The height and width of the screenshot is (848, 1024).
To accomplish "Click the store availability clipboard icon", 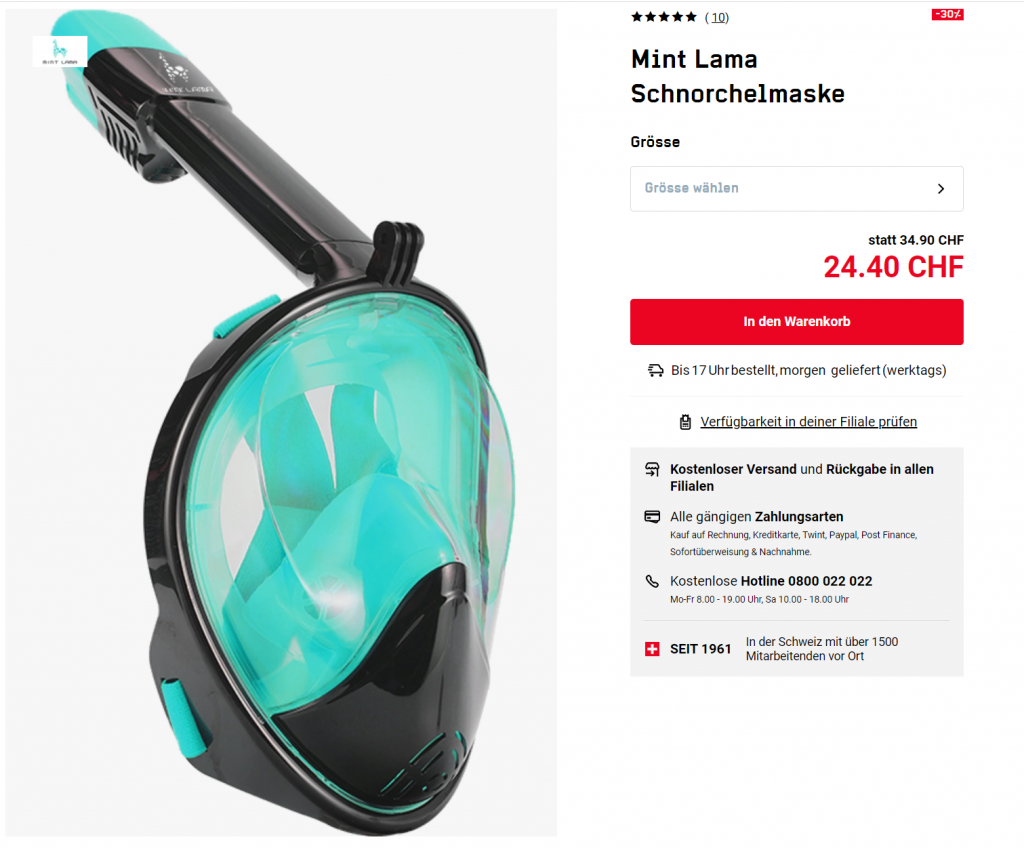I will pos(685,422).
